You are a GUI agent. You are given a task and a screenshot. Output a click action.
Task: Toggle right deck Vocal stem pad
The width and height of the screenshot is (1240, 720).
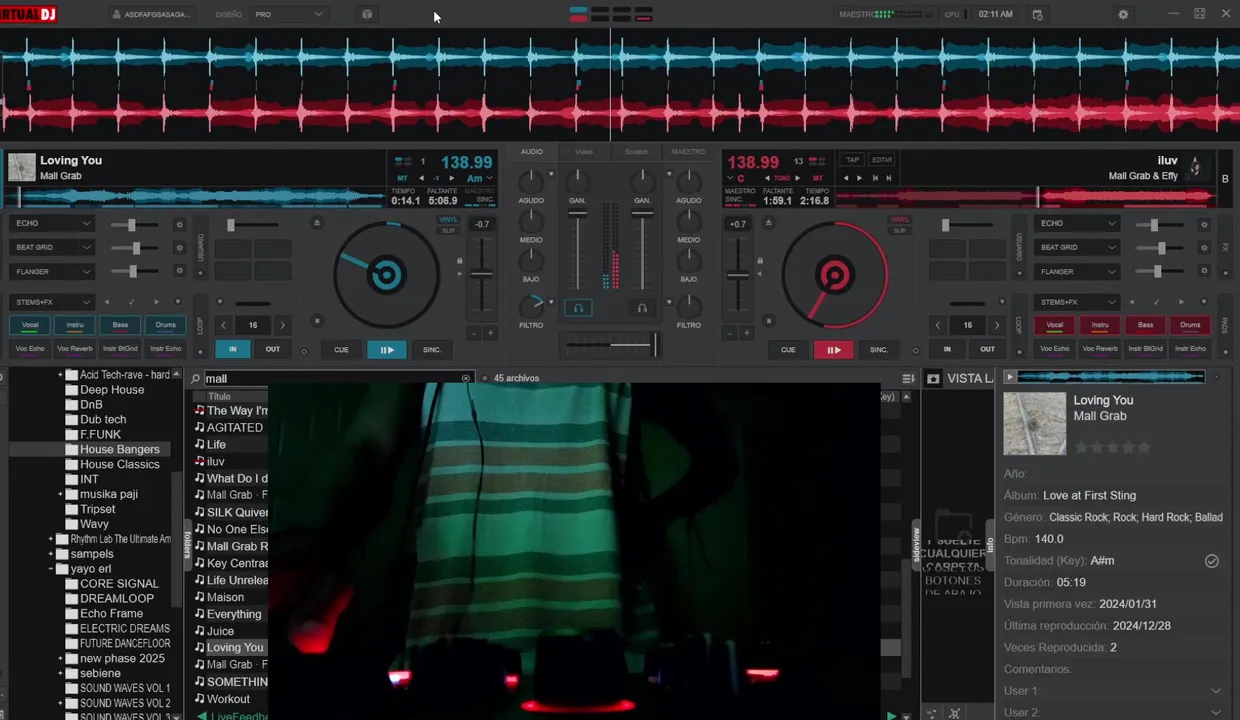click(1055, 325)
